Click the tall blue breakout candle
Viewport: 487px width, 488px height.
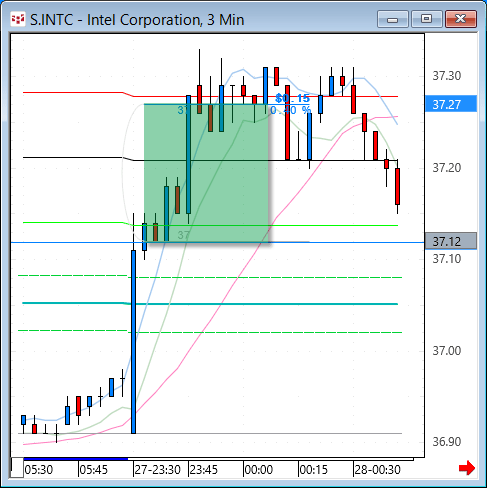(x=133, y=342)
